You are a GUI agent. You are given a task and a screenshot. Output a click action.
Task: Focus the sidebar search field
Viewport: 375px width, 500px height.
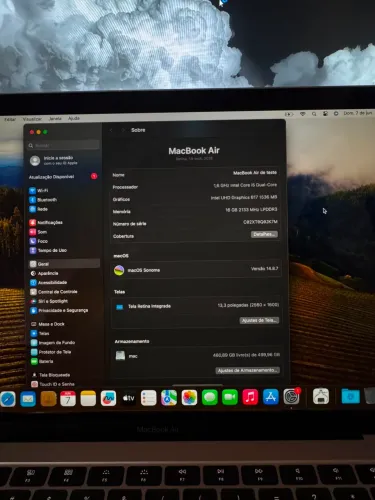pos(63,145)
